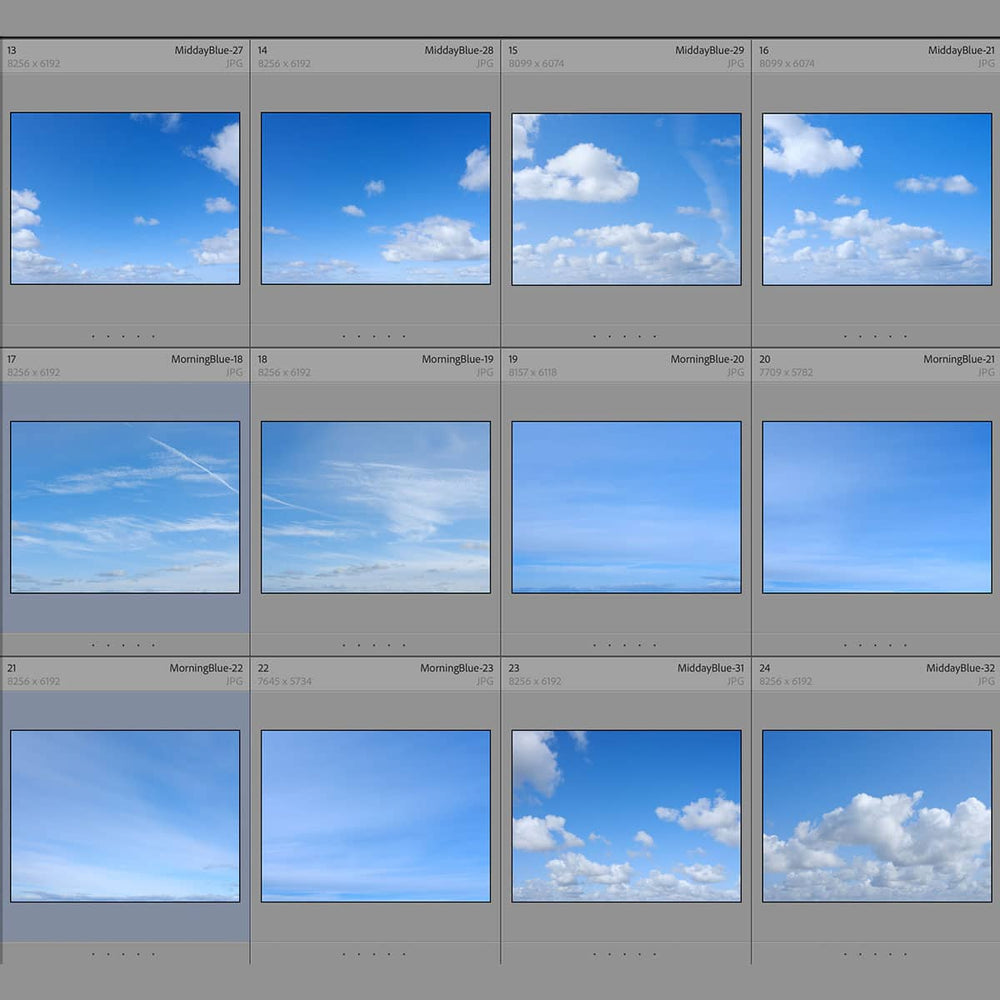Select the MorningBlue-18 contrail photo
1000x1000 pixels.
(125, 507)
